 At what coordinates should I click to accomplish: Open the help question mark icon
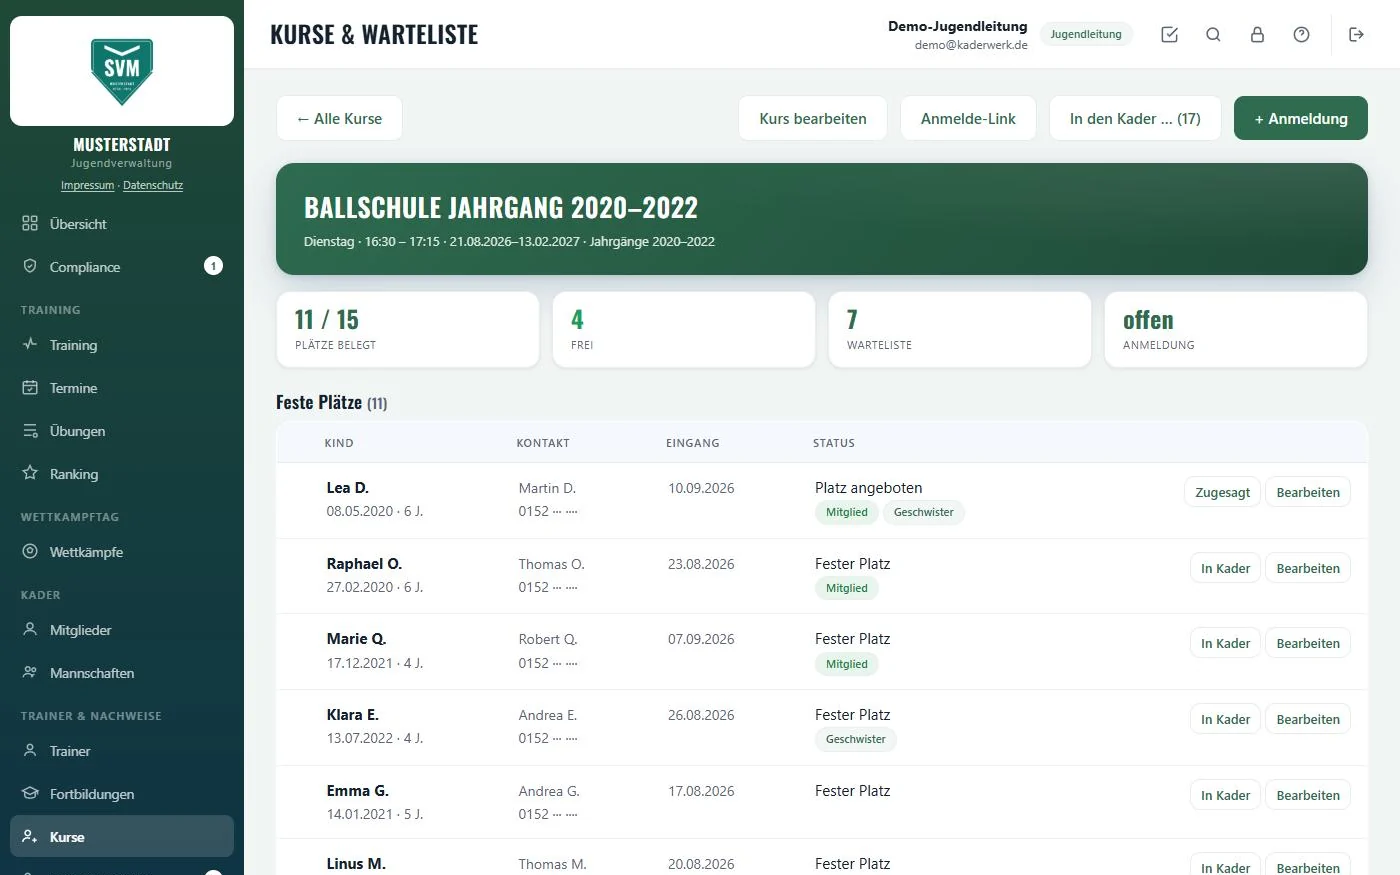pyautogui.click(x=1301, y=35)
